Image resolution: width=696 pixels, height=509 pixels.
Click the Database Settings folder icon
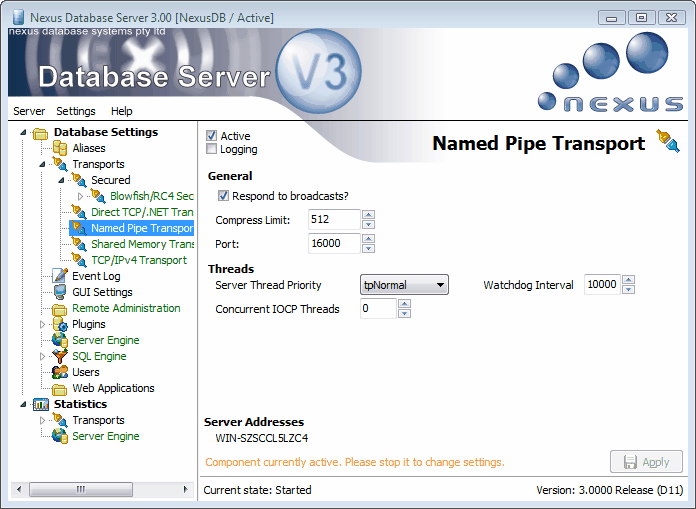coord(40,132)
